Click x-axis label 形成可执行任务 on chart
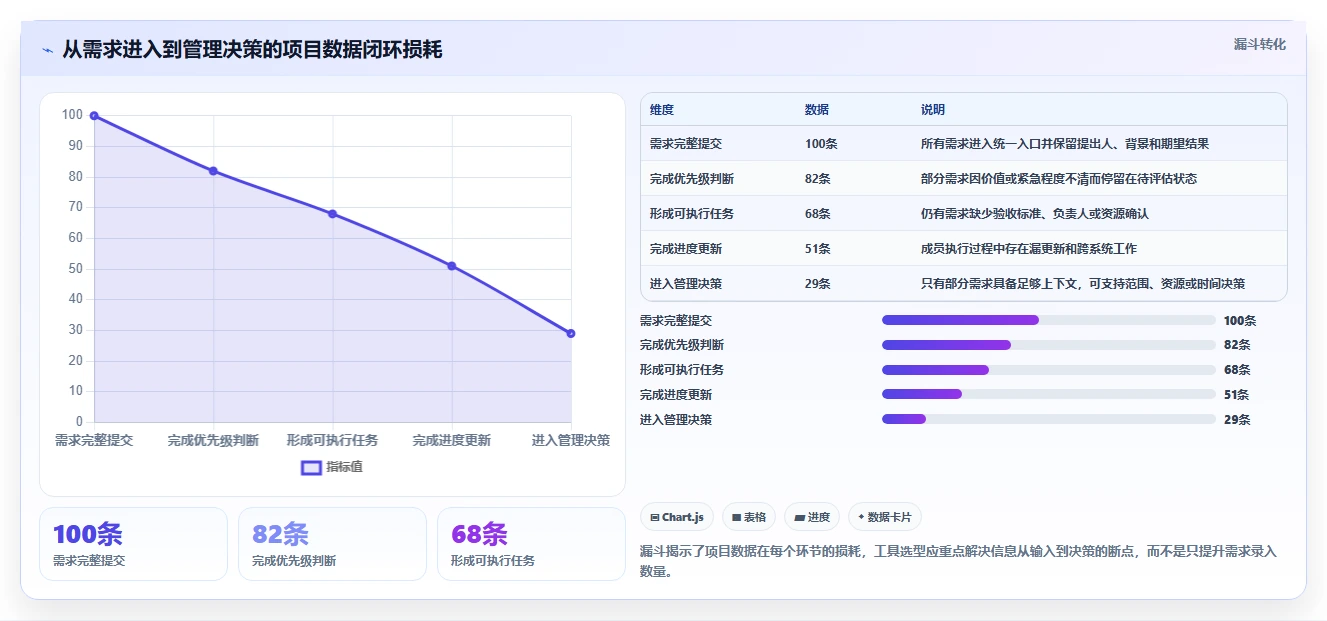The image size is (1327, 621). point(333,440)
